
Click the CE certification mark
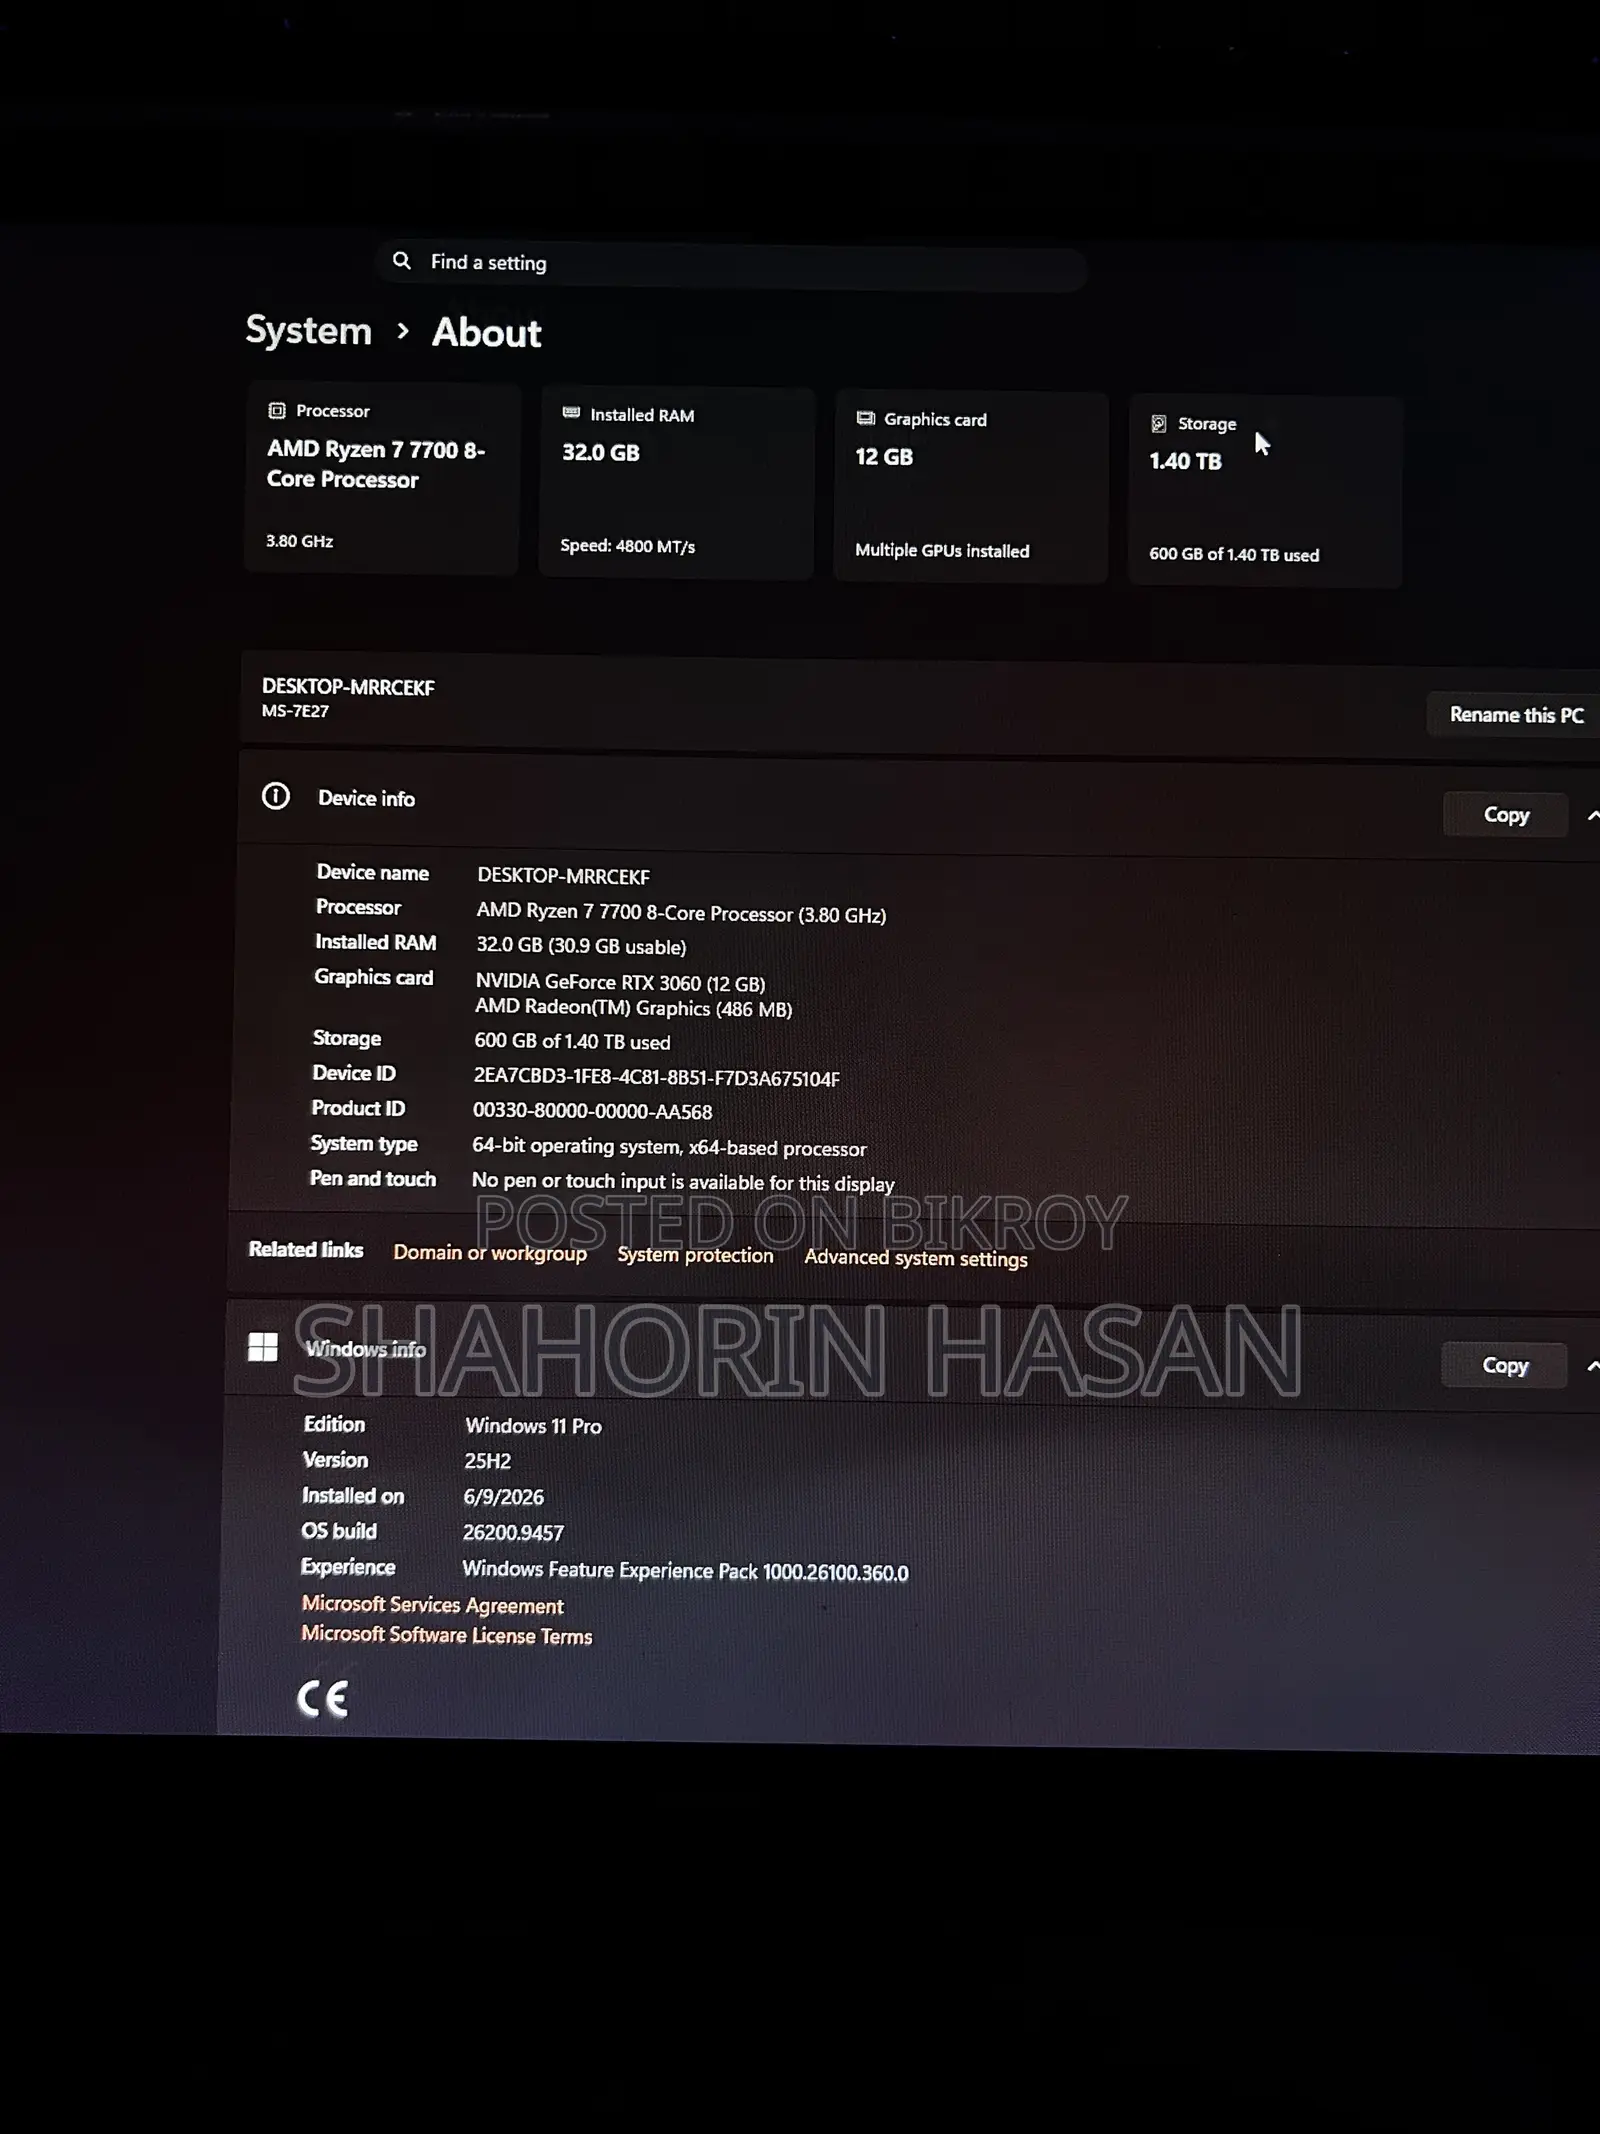323,1699
